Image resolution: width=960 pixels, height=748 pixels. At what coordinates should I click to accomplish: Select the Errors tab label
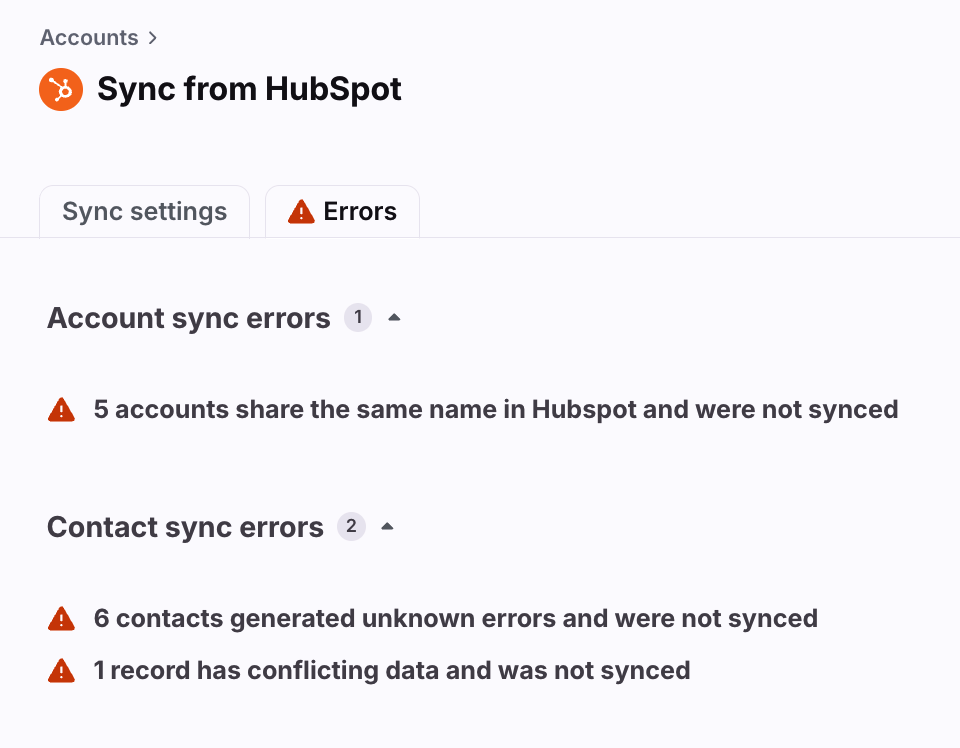coord(360,212)
